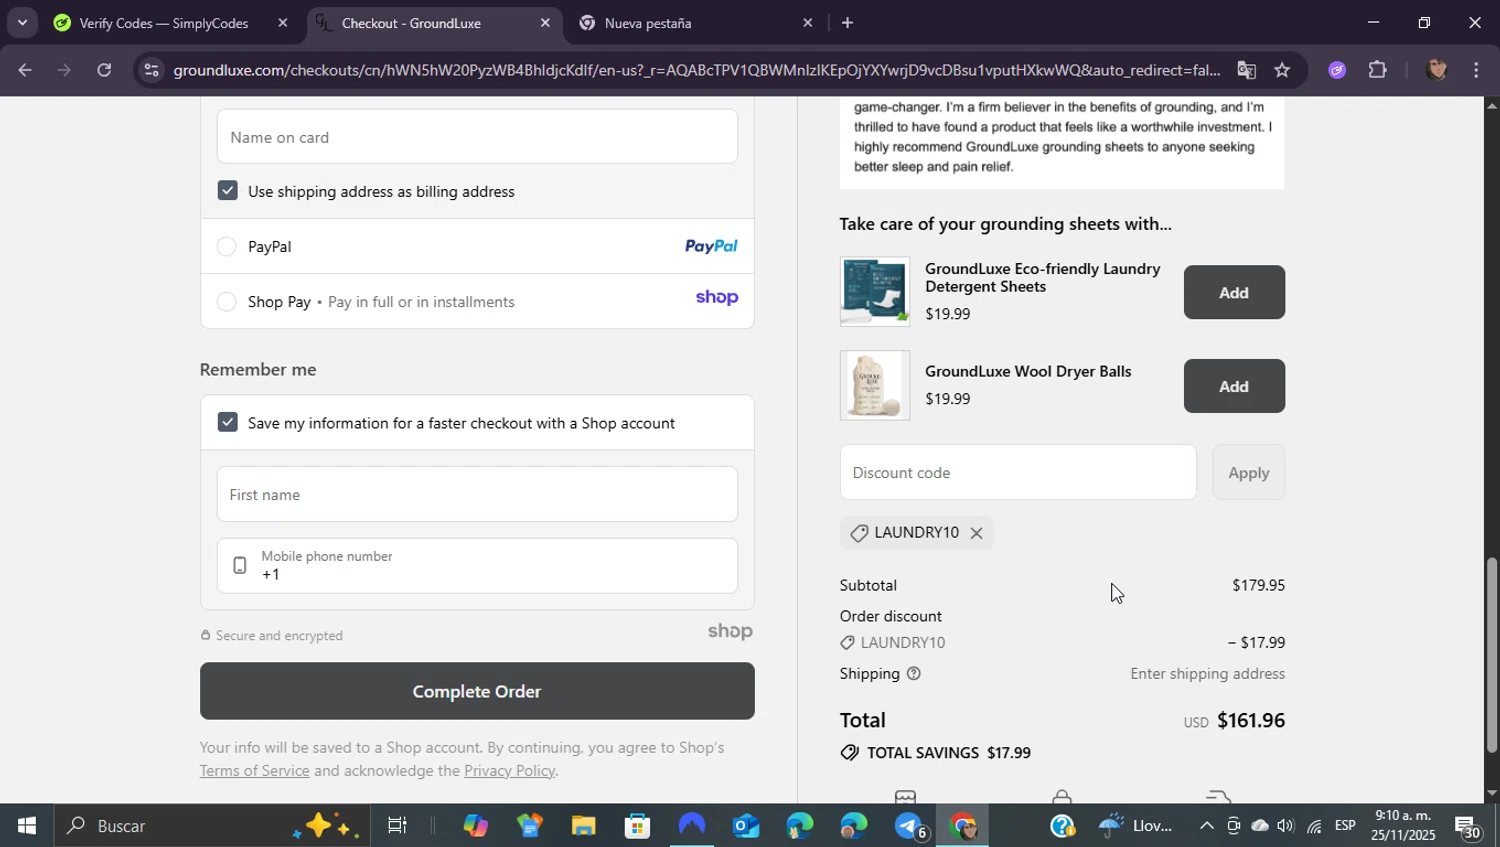Click the $161.96 total amount
Screen dimensions: 1500x847
[x=1251, y=721]
